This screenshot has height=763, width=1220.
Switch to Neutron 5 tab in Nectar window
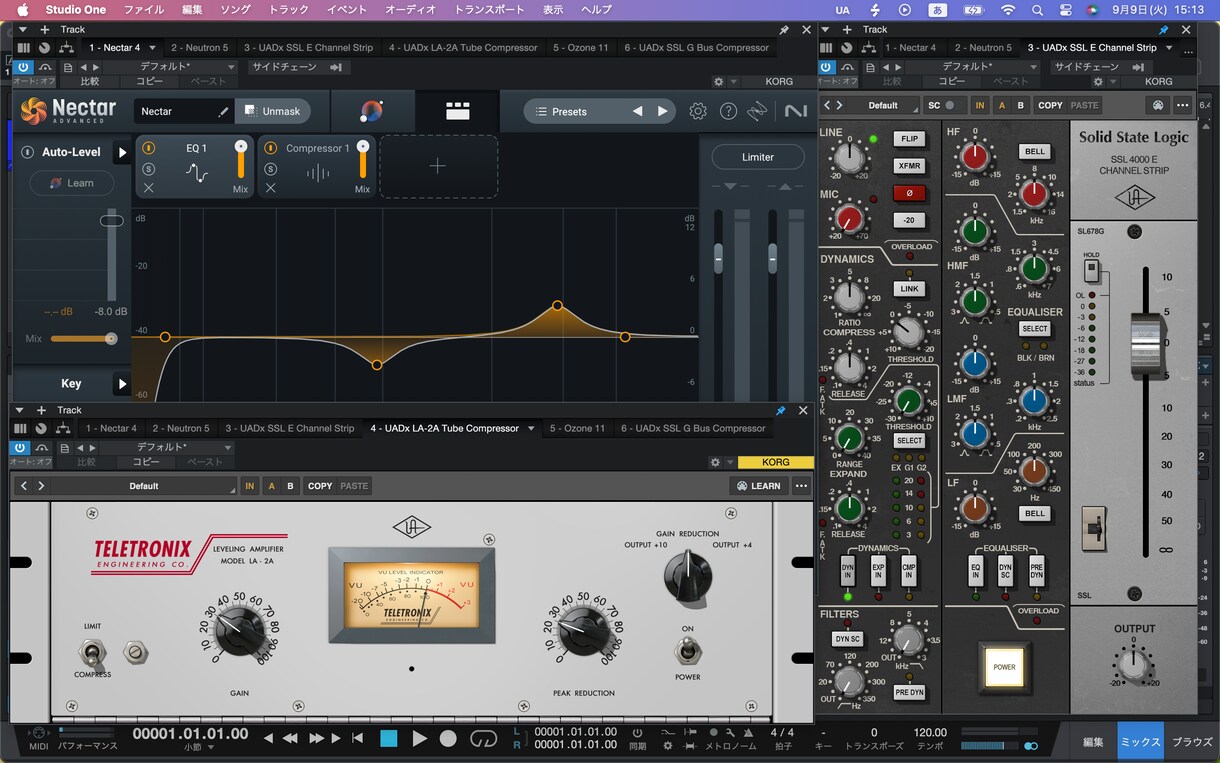click(x=199, y=47)
